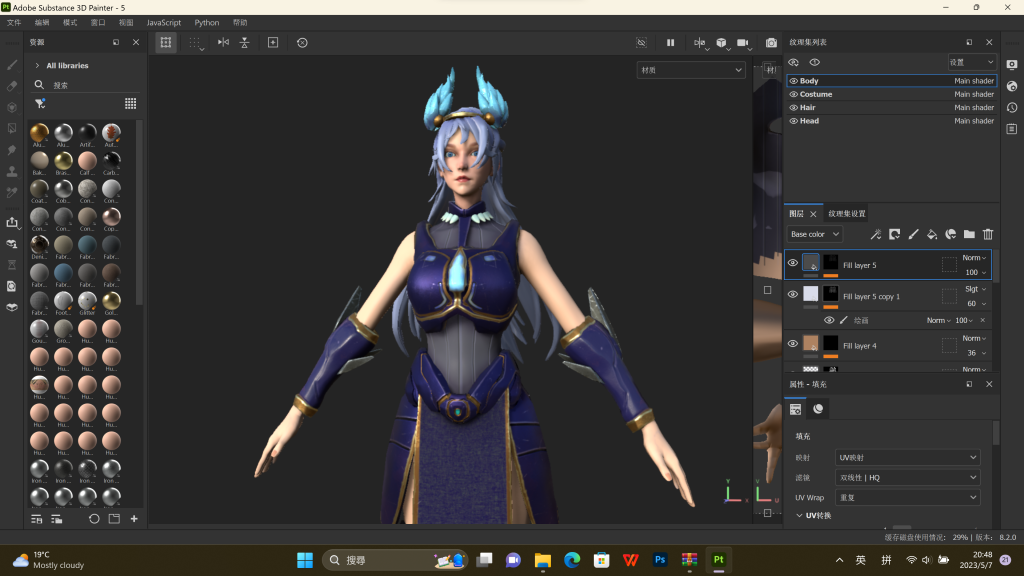
Task: Toggle the hidden-eye isolate icon in viewport toolbar
Action: pos(641,42)
